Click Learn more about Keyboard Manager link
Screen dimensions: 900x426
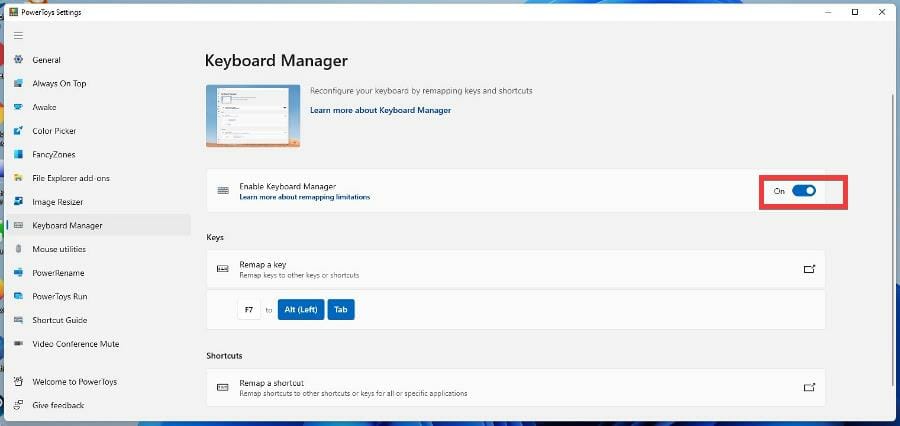[x=380, y=110]
